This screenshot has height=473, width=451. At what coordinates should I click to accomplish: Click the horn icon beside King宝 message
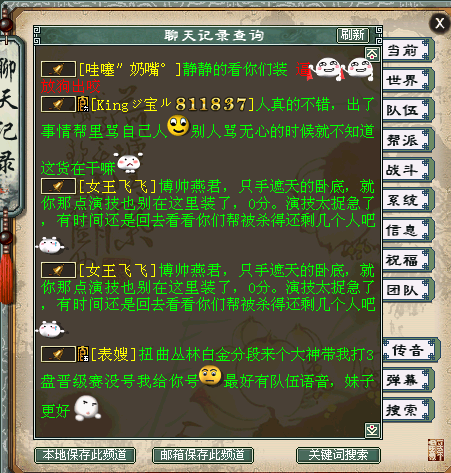pyautogui.click(x=58, y=104)
